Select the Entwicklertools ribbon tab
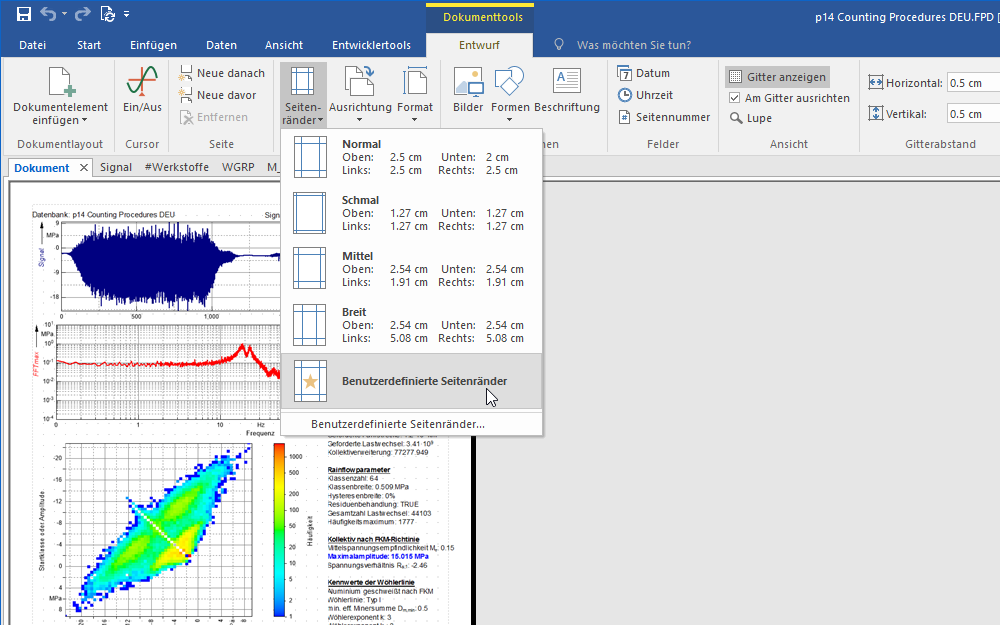1000x625 pixels. pyautogui.click(x=371, y=45)
